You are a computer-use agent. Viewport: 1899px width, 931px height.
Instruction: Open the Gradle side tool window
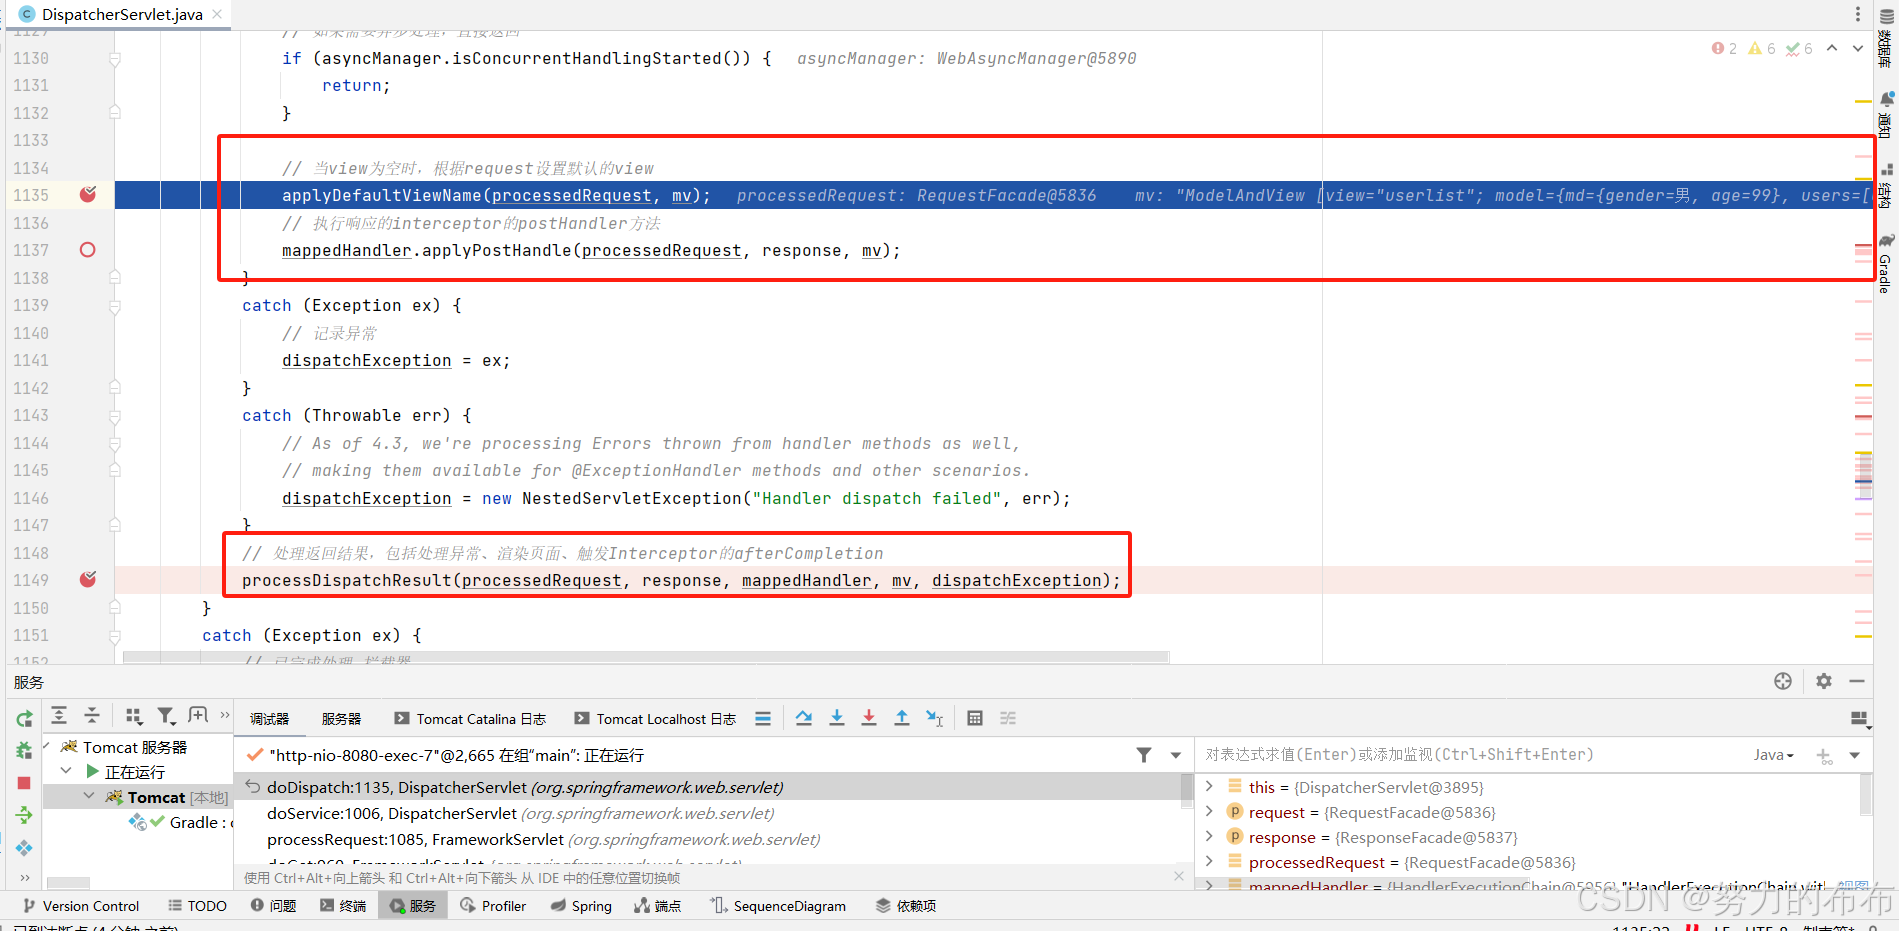(1886, 263)
